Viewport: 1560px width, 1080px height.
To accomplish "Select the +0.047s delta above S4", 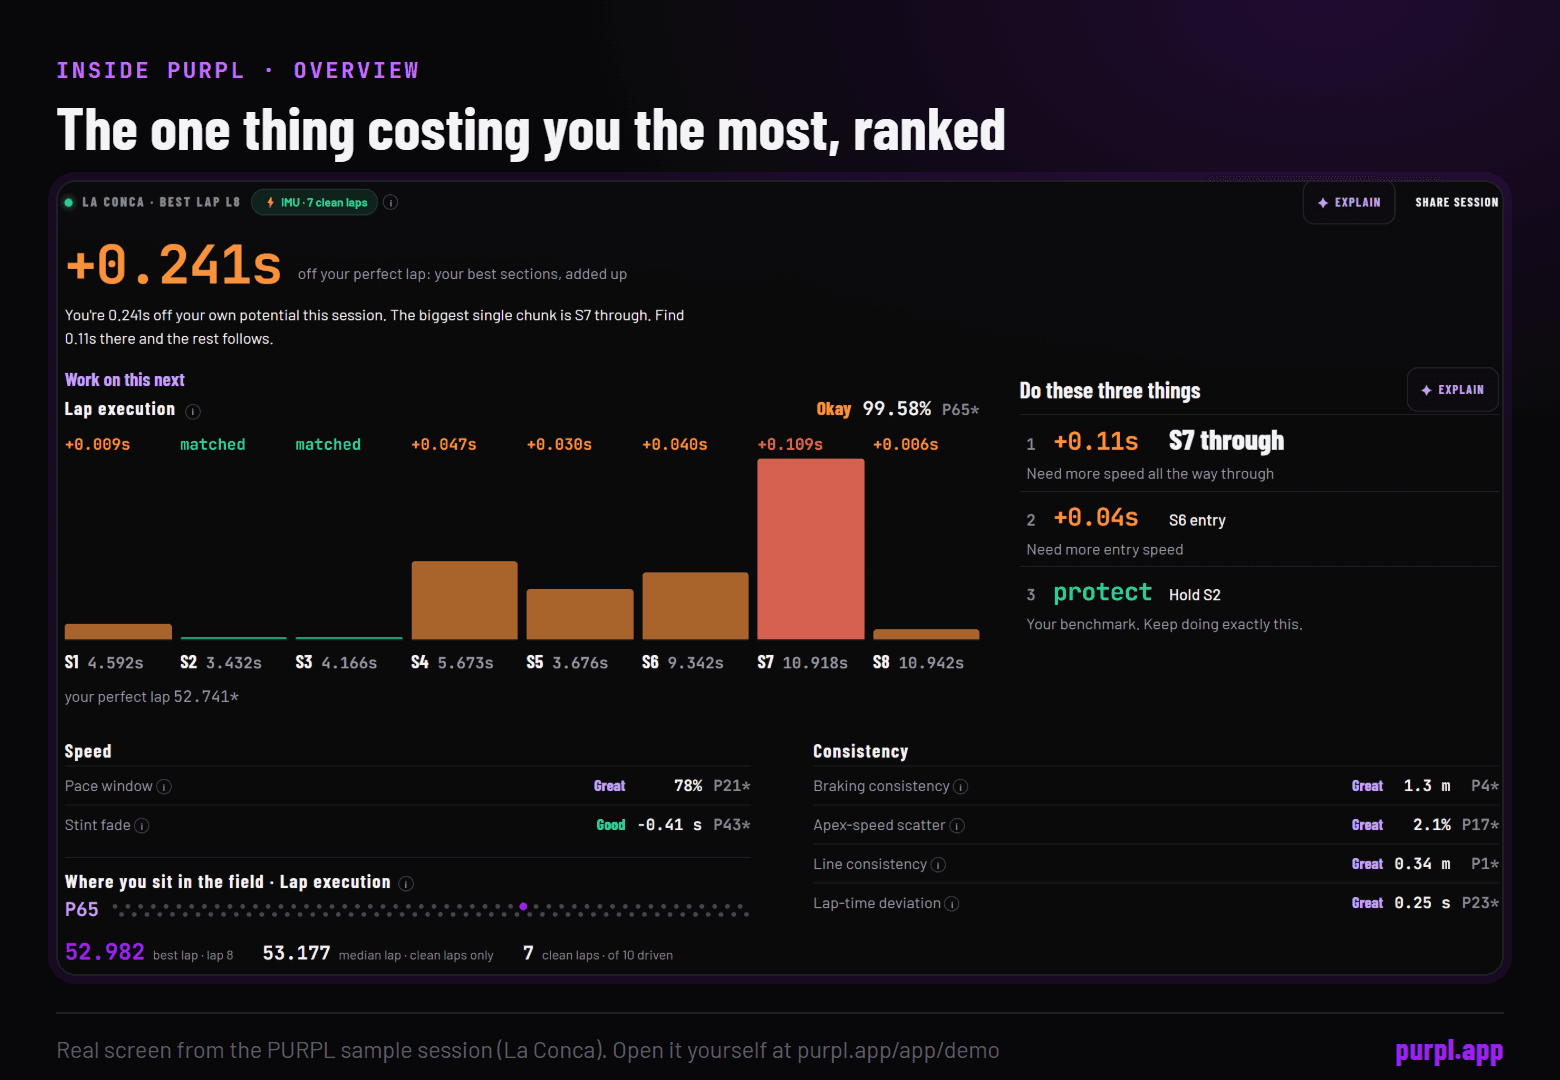I will point(444,445).
